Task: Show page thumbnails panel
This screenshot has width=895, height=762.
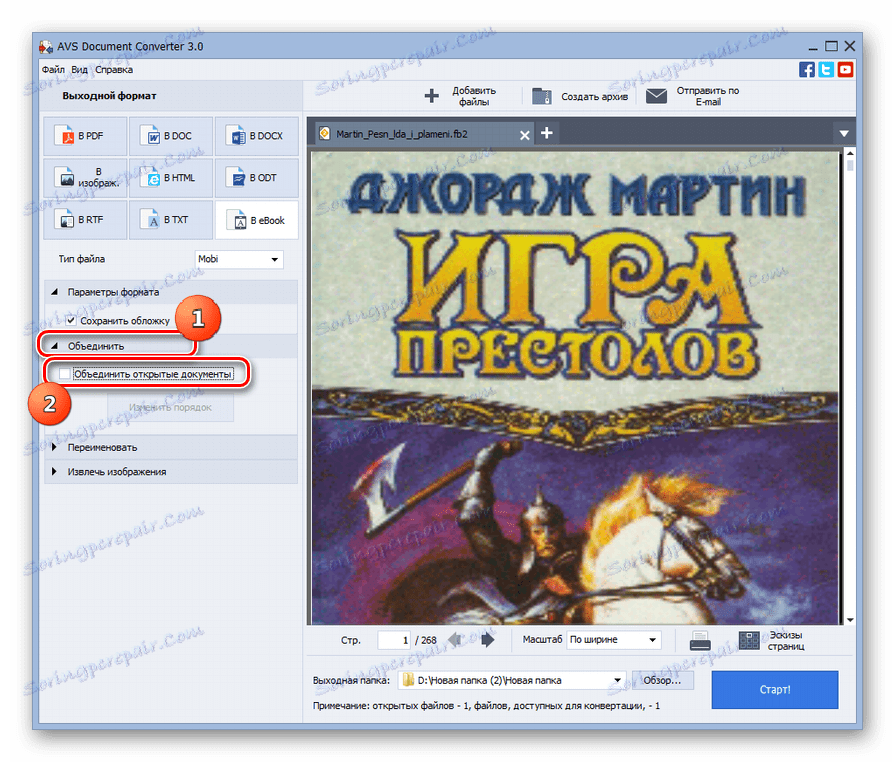Action: tap(771, 640)
